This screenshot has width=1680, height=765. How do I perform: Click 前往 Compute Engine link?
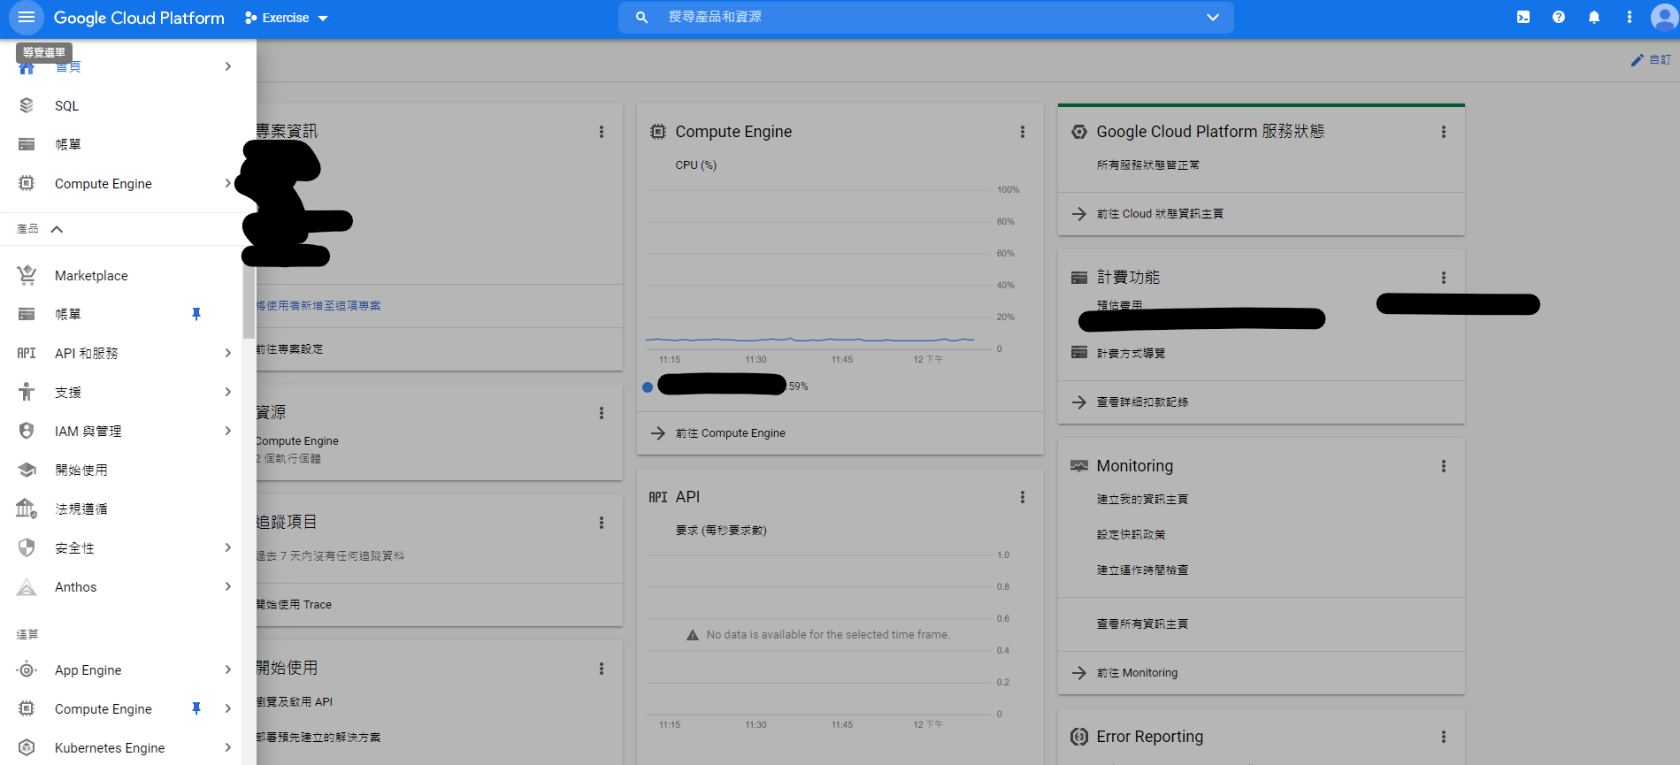pyautogui.click(x=730, y=433)
